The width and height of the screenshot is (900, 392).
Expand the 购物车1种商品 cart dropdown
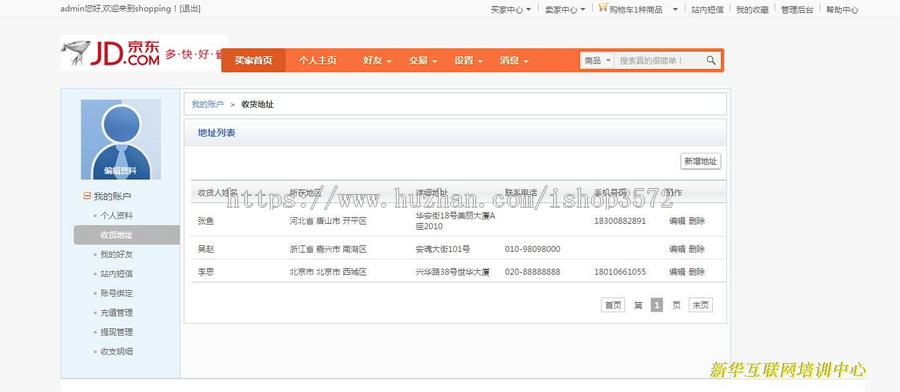pyautogui.click(x=675, y=10)
